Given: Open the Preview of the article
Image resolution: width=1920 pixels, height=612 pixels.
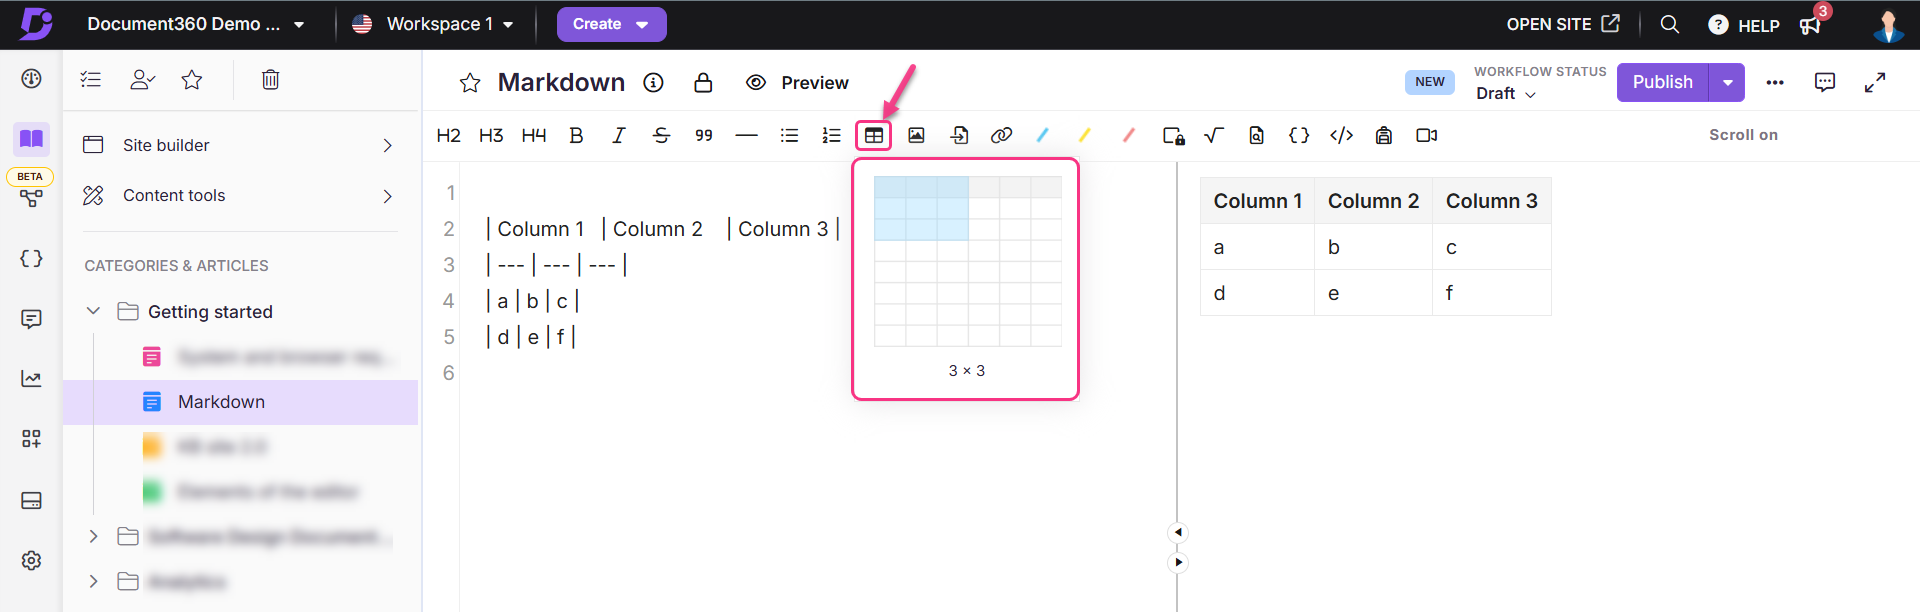Looking at the screenshot, I should pyautogui.click(x=798, y=83).
